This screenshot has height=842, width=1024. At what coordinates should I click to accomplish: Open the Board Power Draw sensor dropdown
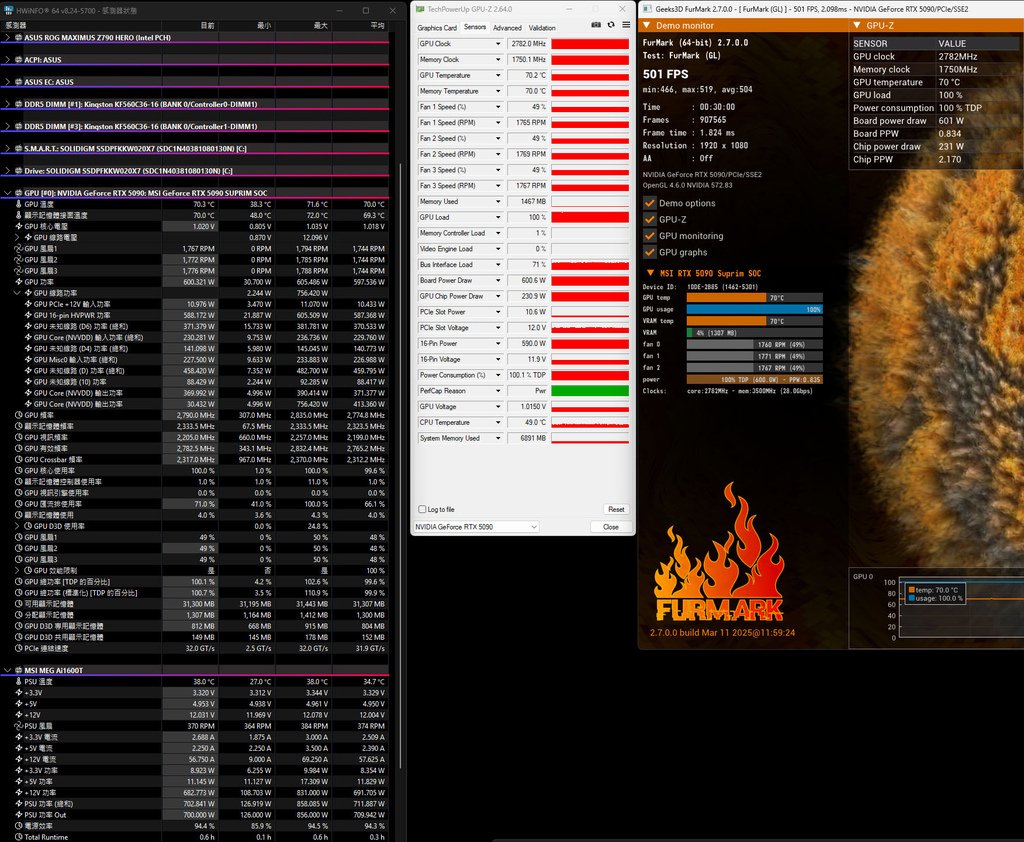[x=498, y=281]
